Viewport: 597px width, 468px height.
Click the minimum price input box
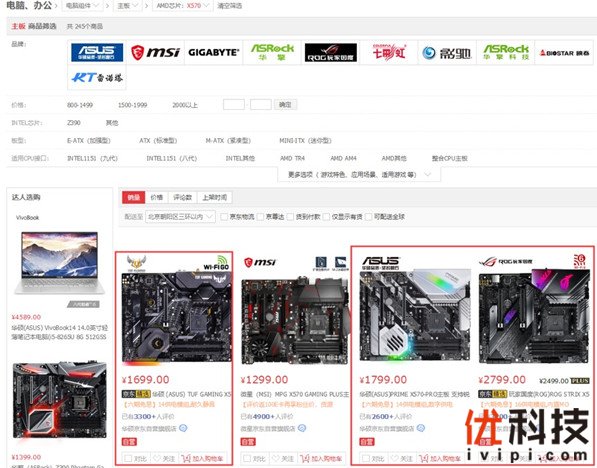pos(233,104)
